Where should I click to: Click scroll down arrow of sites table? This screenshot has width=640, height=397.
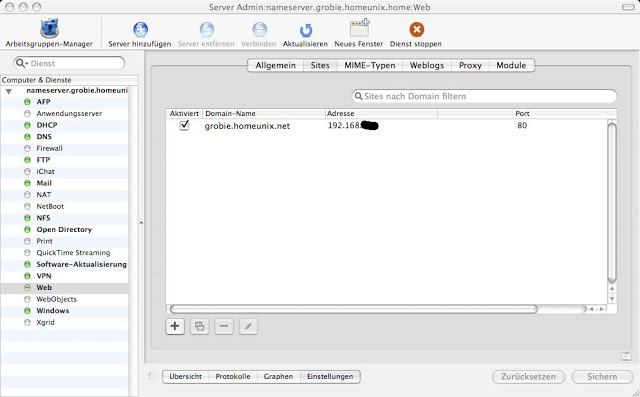(611, 299)
